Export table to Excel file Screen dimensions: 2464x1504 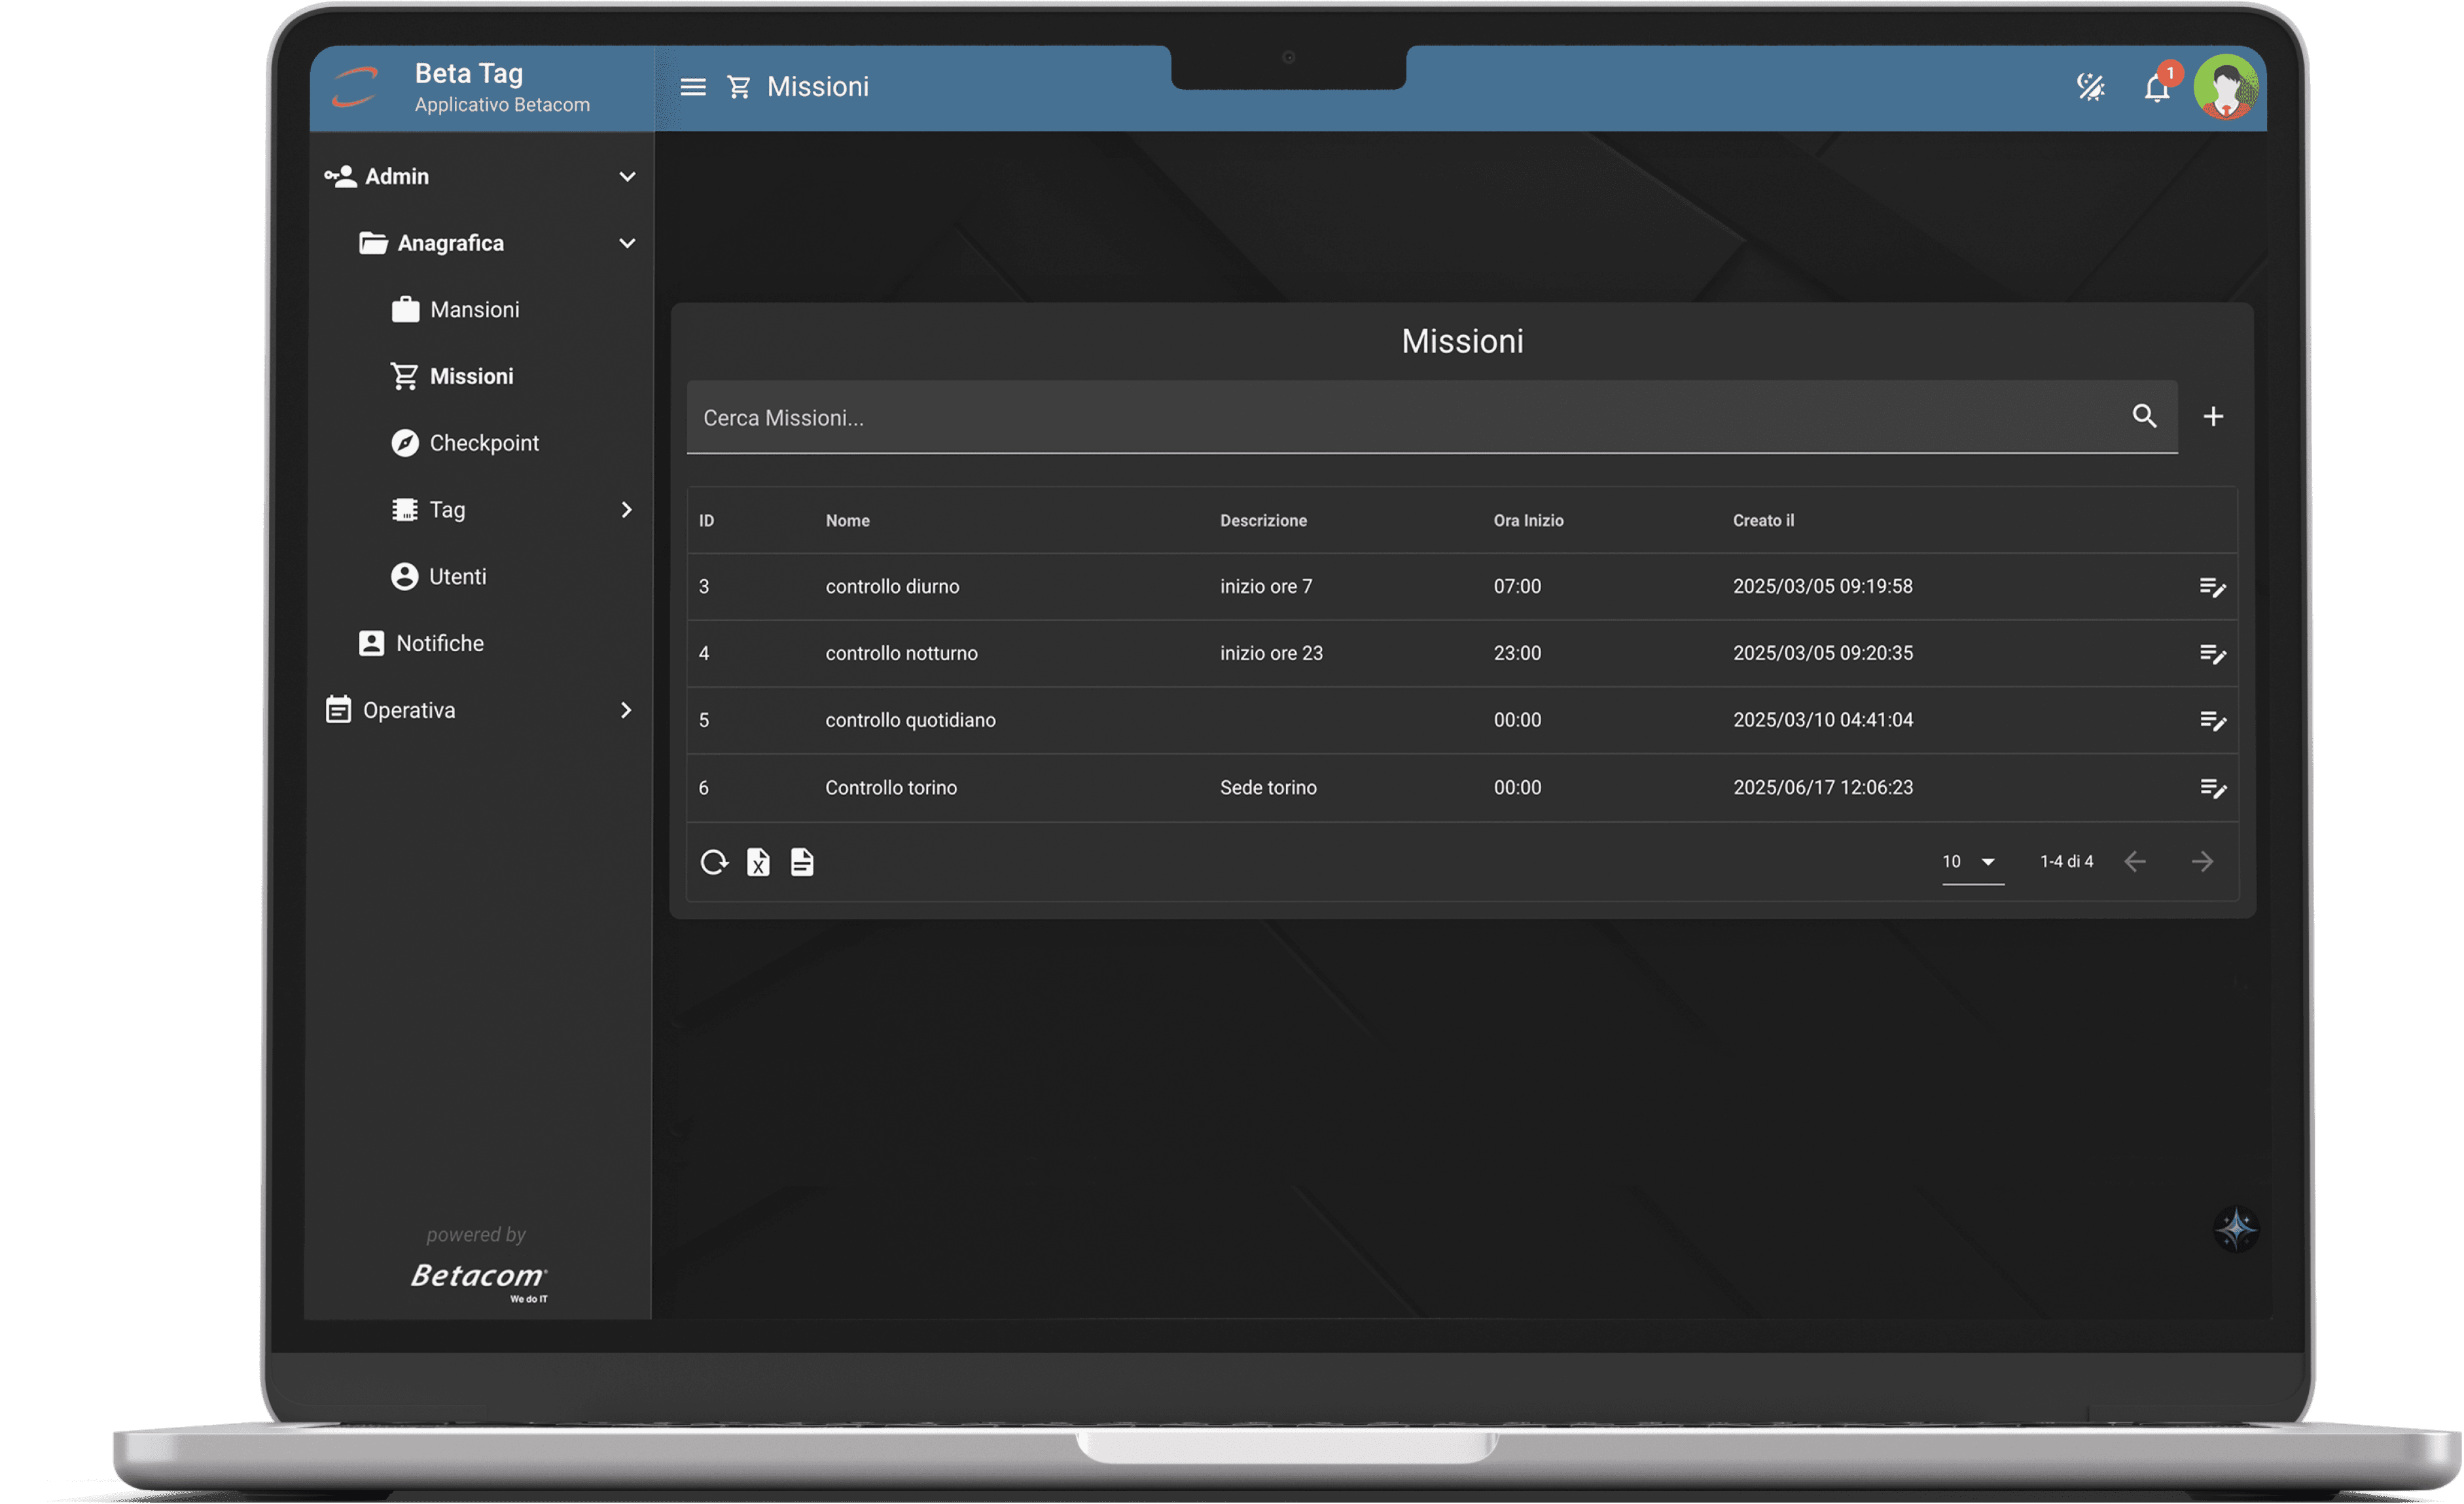[758, 862]
